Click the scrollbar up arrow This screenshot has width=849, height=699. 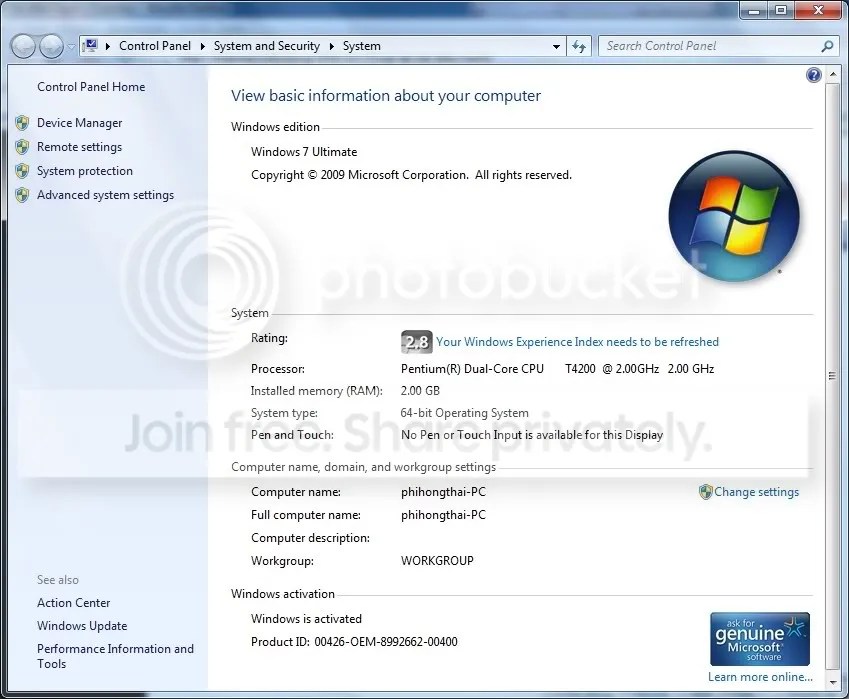coord(832,76)
